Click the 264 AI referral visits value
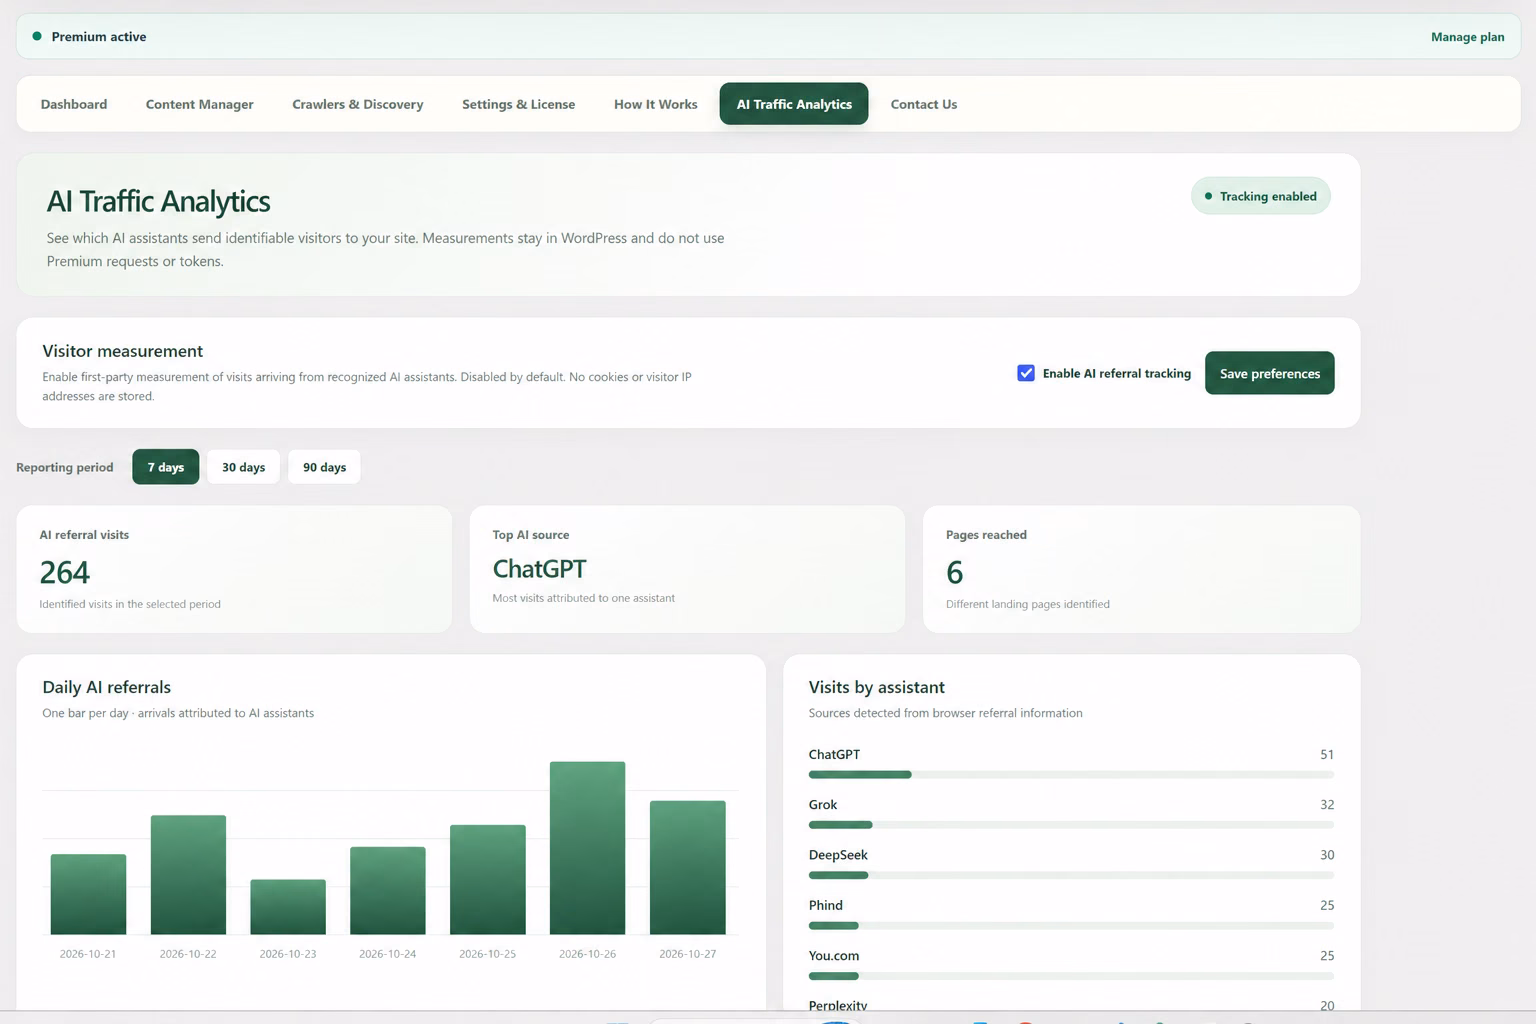Viewport: 1536px width, 1024px height. (x=65, y=572)
